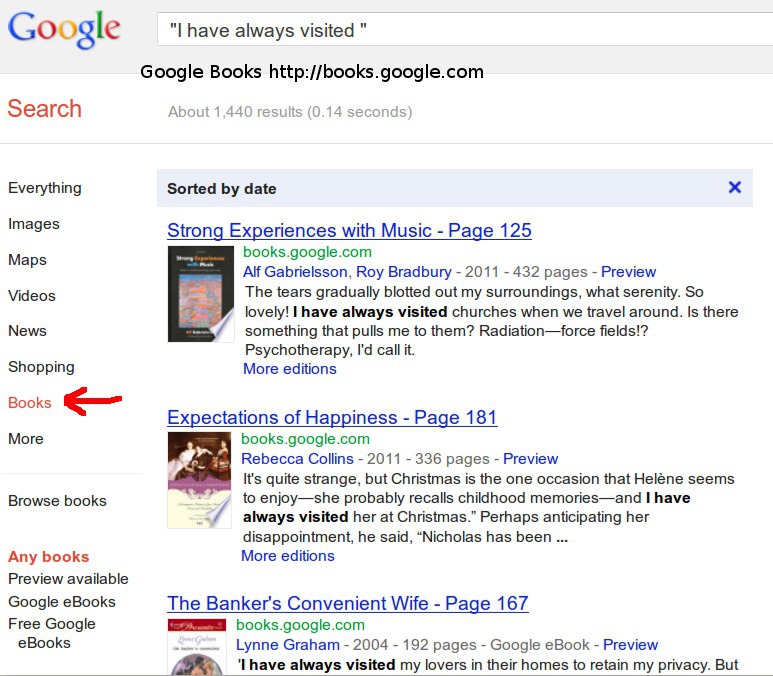Open Shopping results
This screenshot has width=773, height=676.
pos(41,367)
